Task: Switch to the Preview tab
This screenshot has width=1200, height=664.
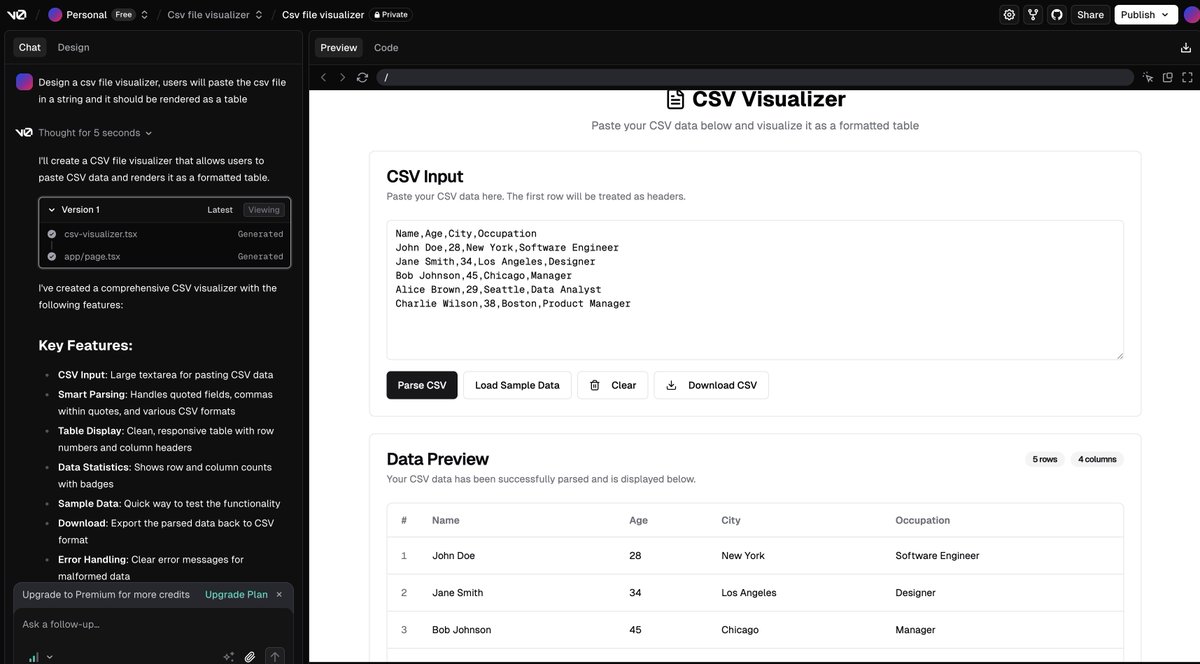Action: [339, 47]
